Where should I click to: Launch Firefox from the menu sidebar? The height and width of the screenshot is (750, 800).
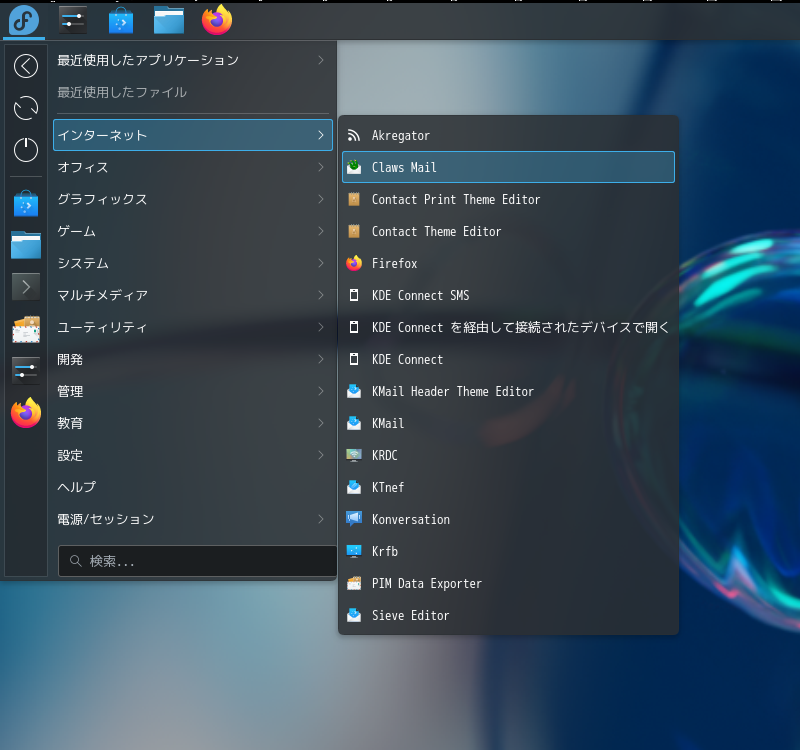coord(26,413)
